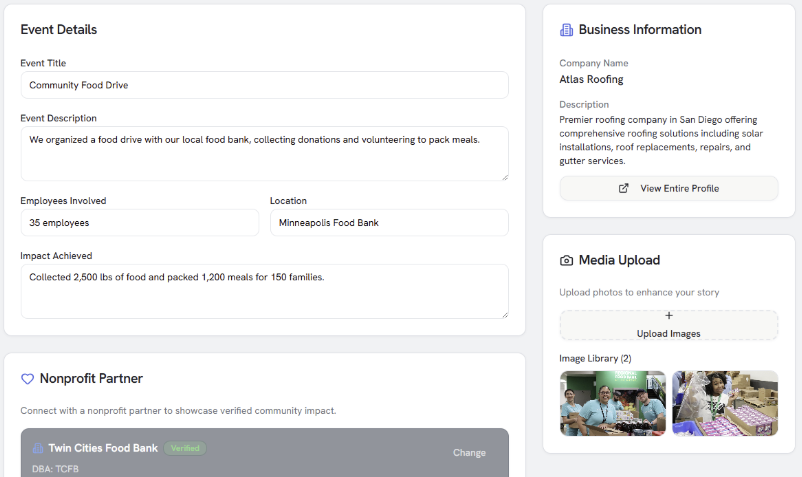Screen dimensions: 802x477
Task: Click the Verified badge on the nonprofit
Action: pos(185,449)
